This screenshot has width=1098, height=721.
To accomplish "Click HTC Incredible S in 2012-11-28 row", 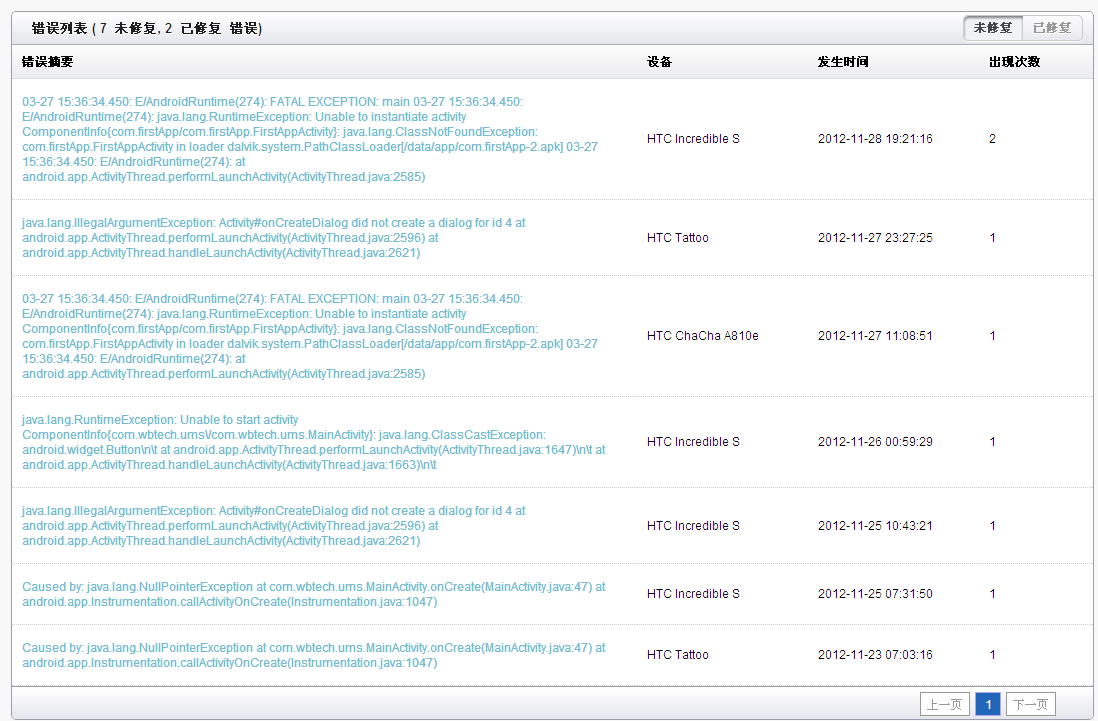I will pyautogui.click(x=693, y=139).
